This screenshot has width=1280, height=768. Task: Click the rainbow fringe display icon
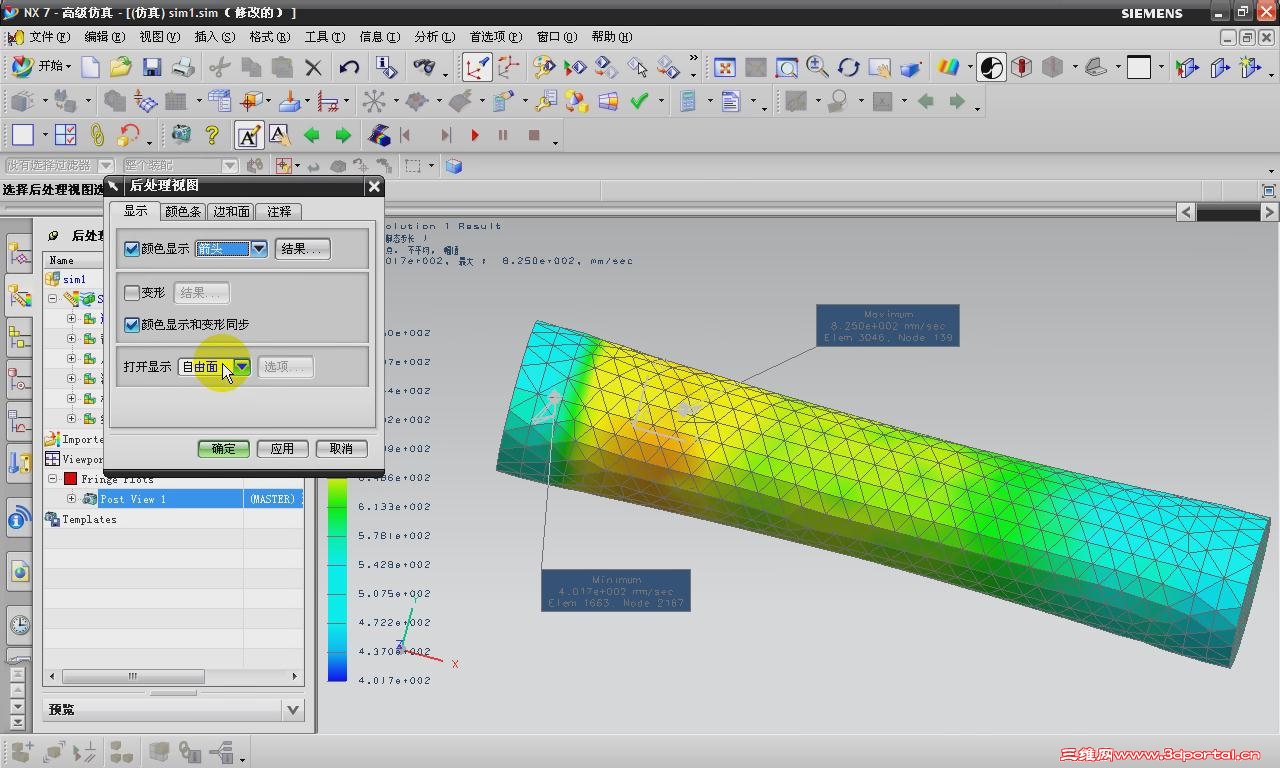tap(947, 67)
